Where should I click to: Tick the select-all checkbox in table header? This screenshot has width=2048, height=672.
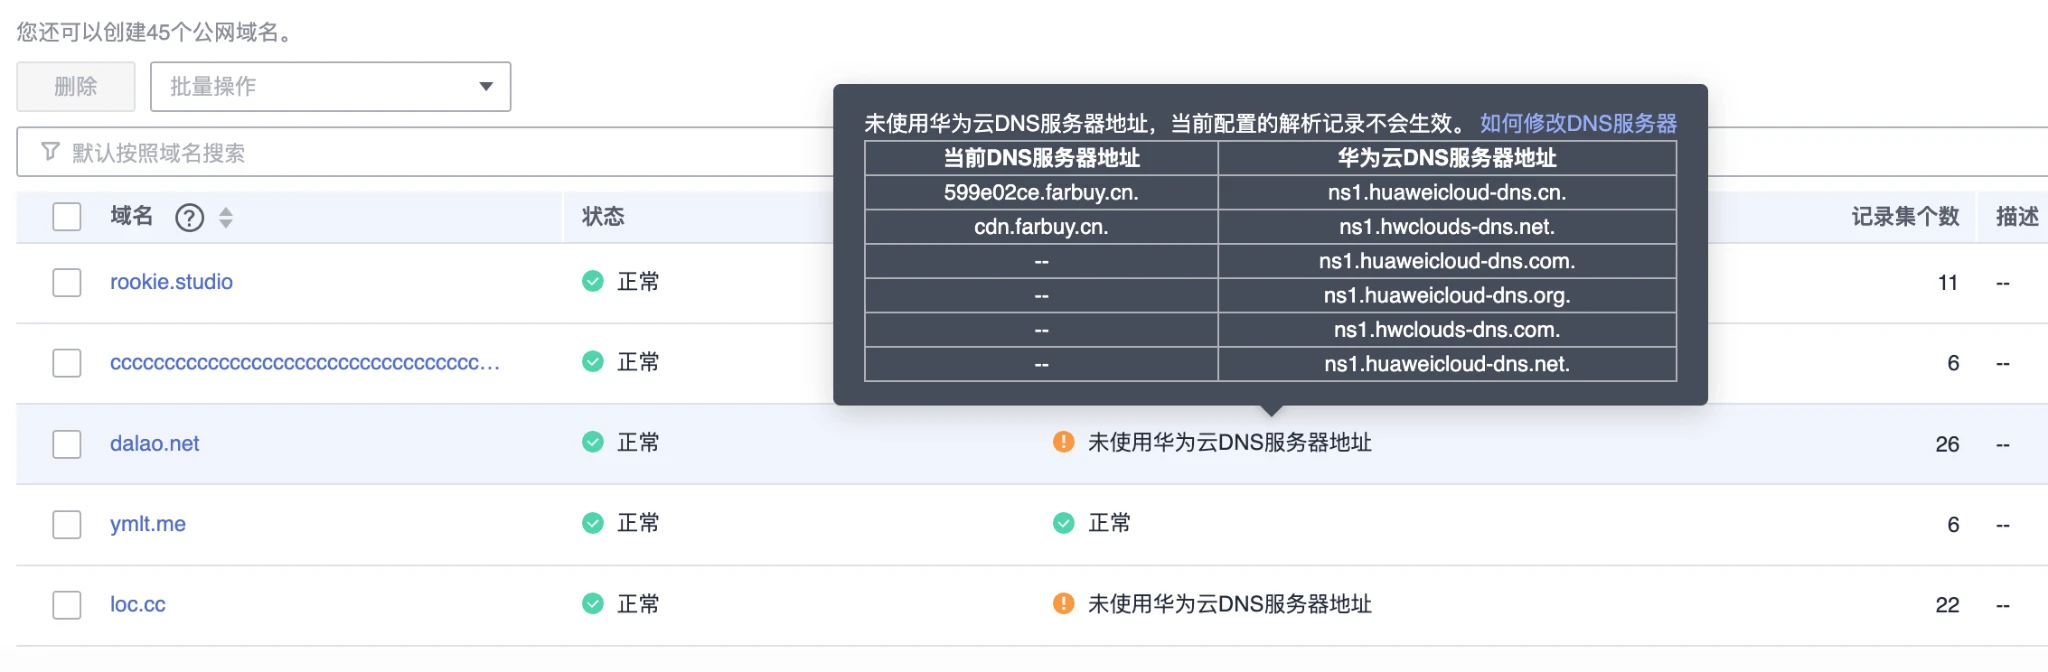coord(67,217)
